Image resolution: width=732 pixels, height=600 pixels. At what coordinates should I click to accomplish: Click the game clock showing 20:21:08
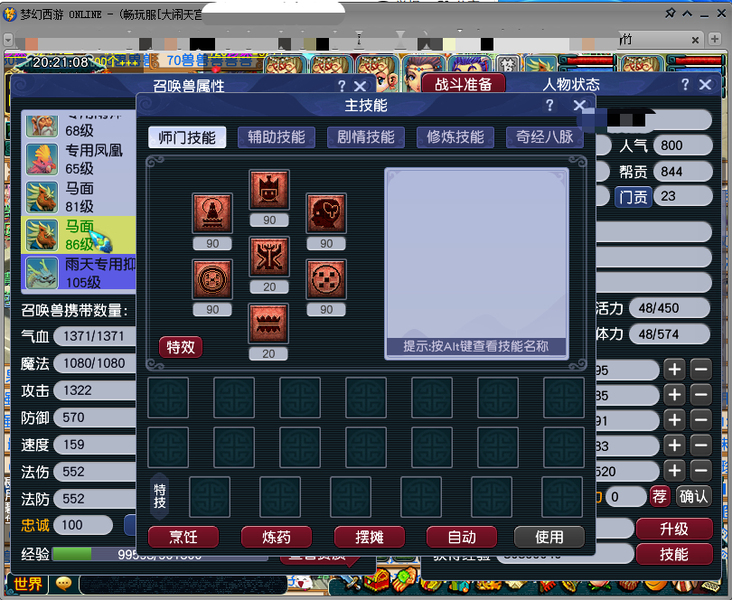[x=61, y=62]
